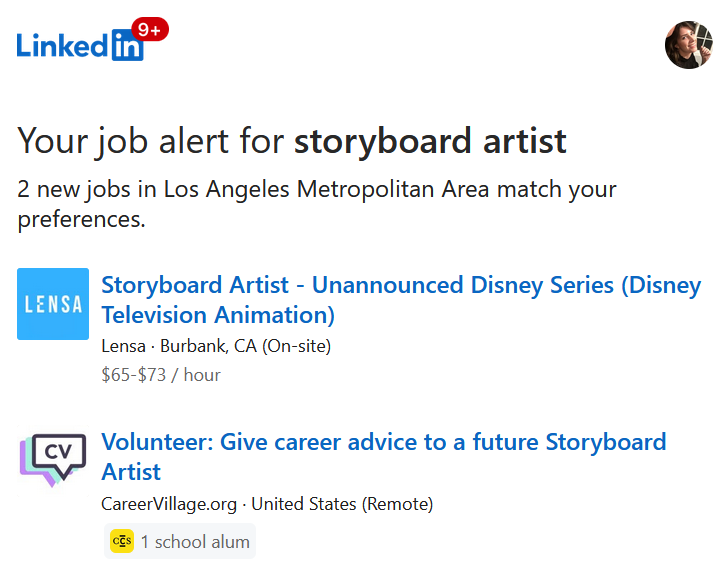Open the profile avatar photo
719x584 pixels.
pos(688,45)
